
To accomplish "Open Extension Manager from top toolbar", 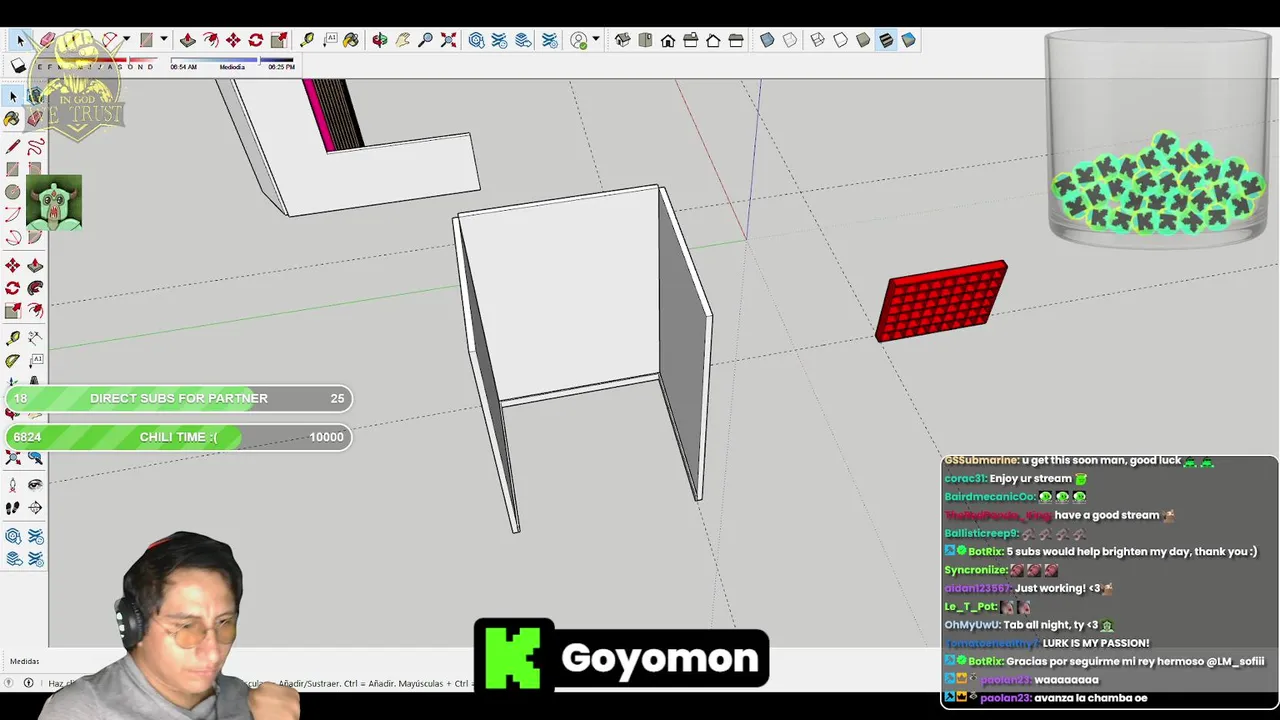I will 549,40.
